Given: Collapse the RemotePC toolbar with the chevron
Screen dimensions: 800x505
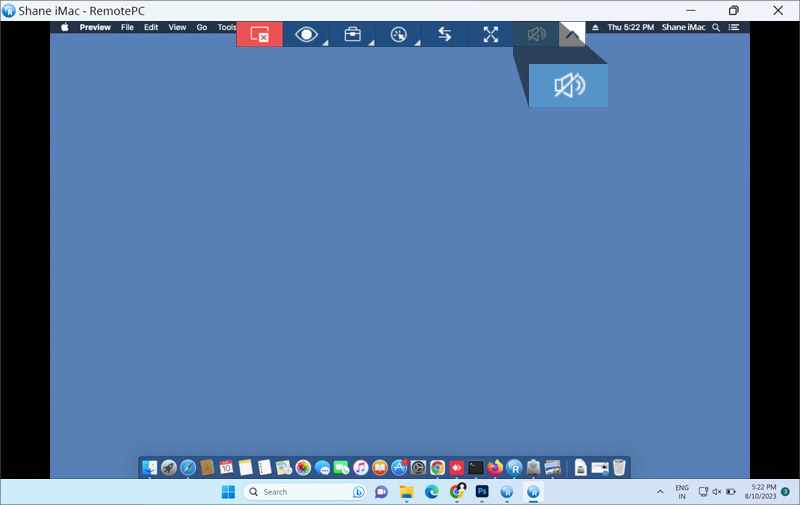Looking at the screenshot, I should [572, 34].
